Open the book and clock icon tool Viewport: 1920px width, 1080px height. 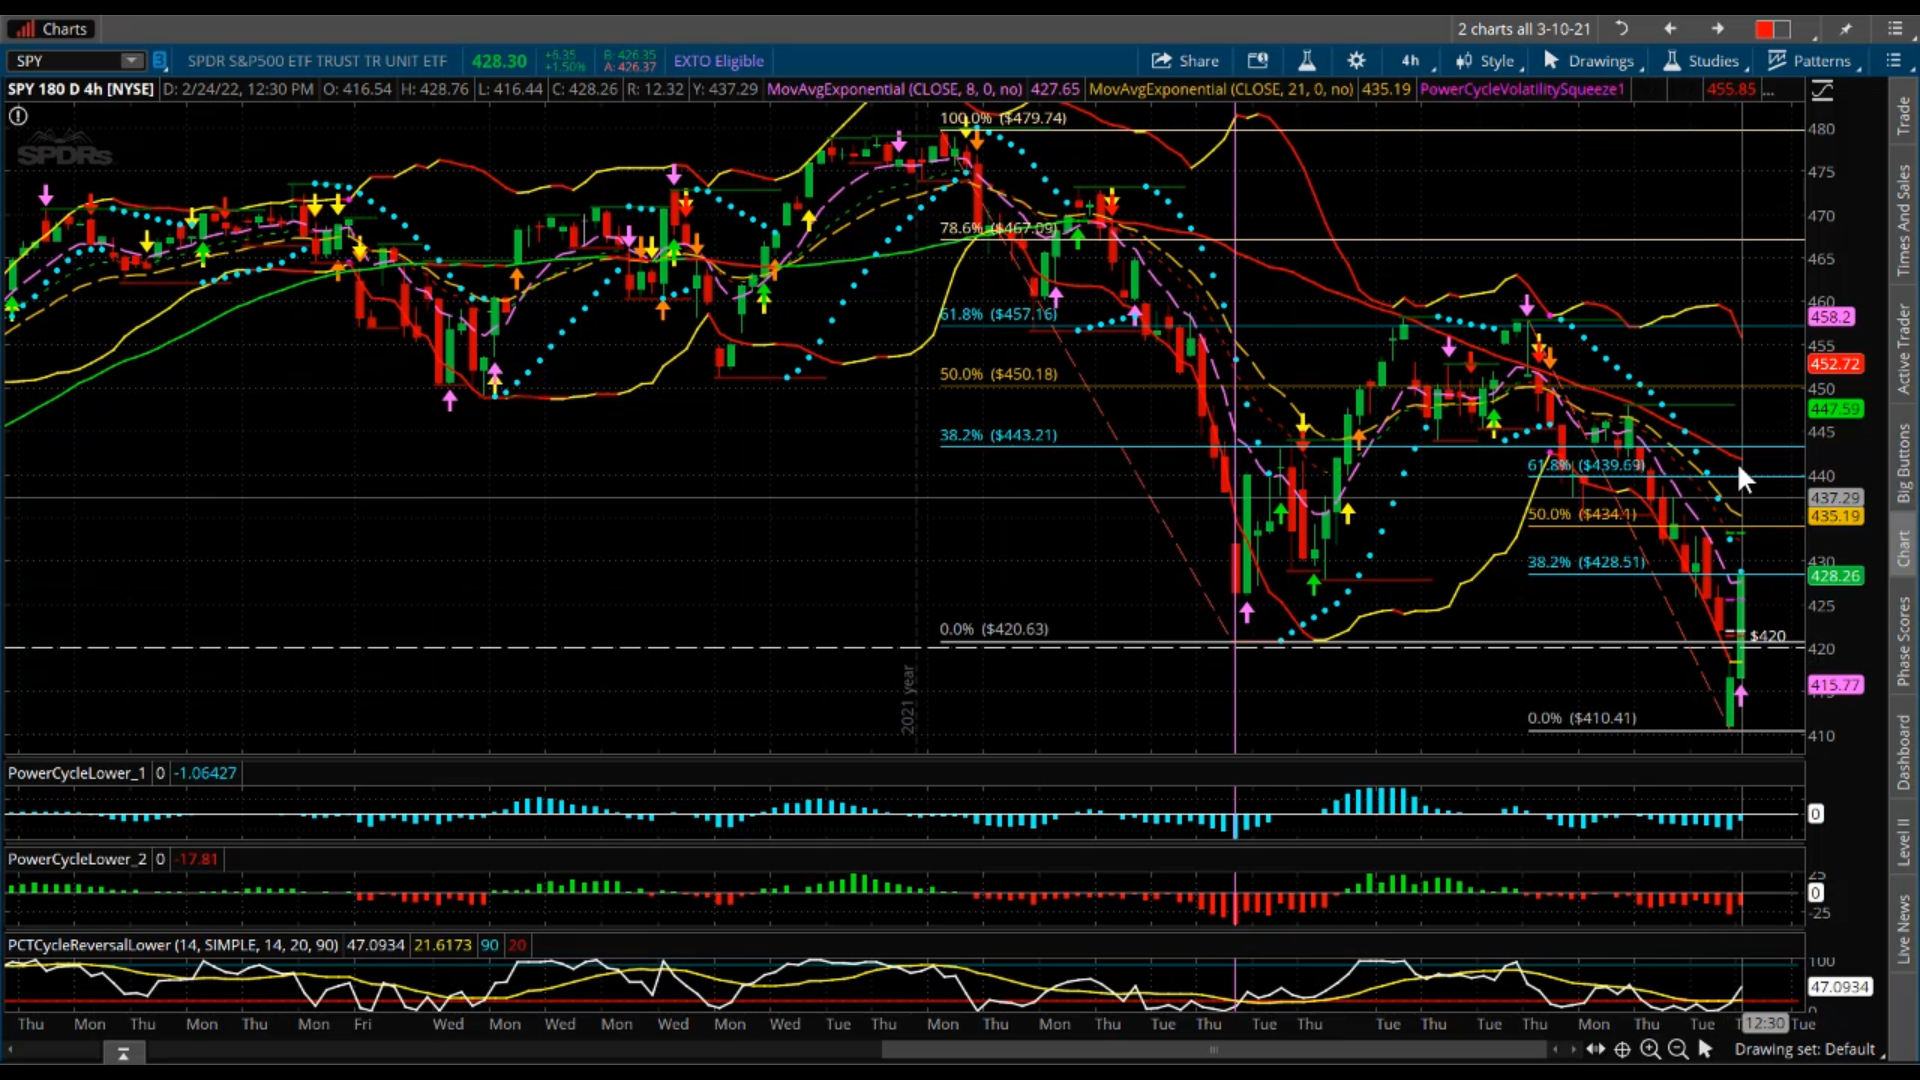point(1258,61)
